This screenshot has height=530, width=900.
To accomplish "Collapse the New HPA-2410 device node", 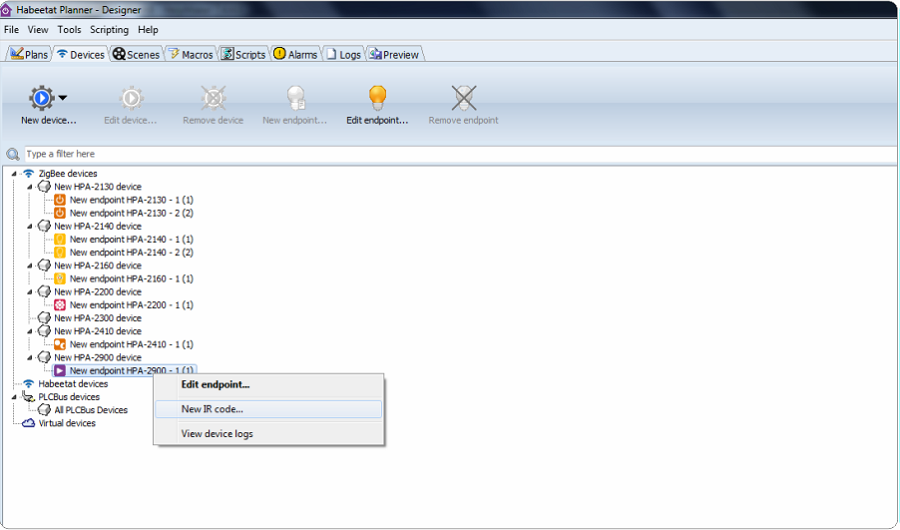I will [30, 331].
